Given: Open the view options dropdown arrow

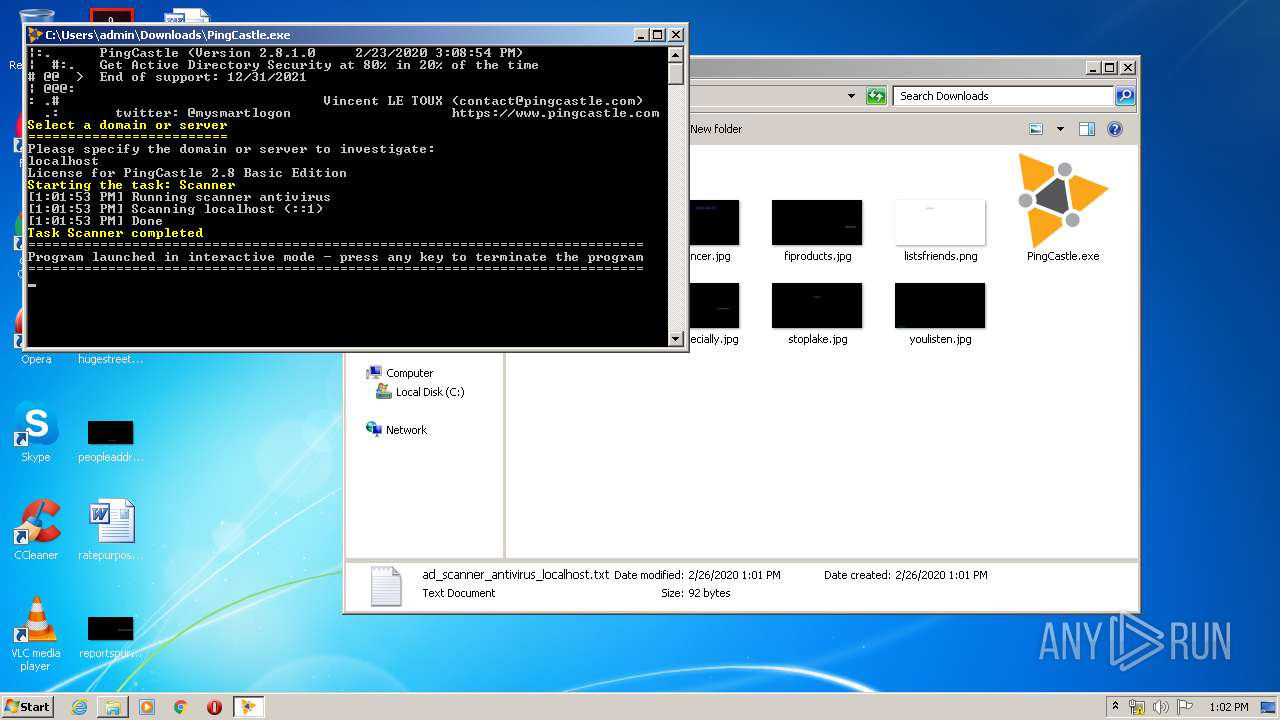Looking at the screenshot, I should coord(1060,129).
